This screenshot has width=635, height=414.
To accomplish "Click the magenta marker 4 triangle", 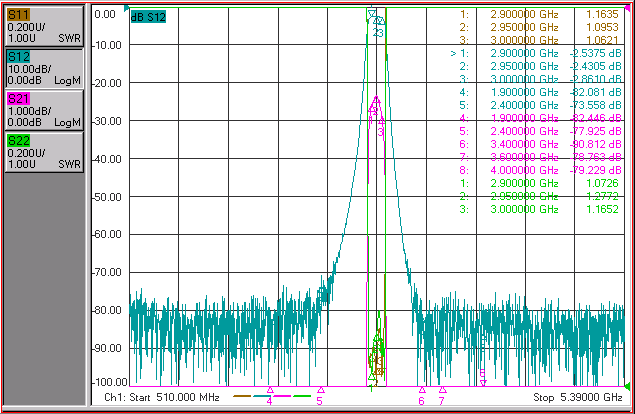I will tap(270, 390).
